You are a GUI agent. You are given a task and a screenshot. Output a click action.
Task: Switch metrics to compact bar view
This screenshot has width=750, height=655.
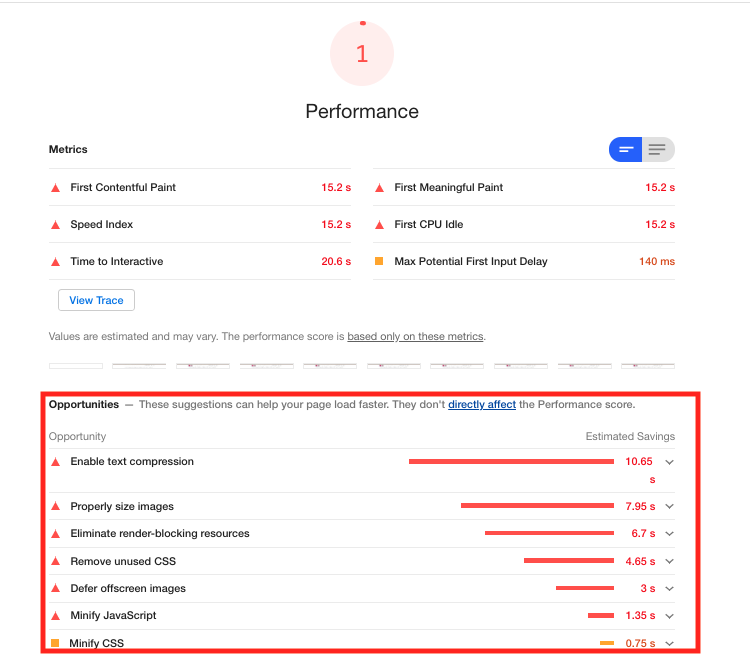coord(626,150)
